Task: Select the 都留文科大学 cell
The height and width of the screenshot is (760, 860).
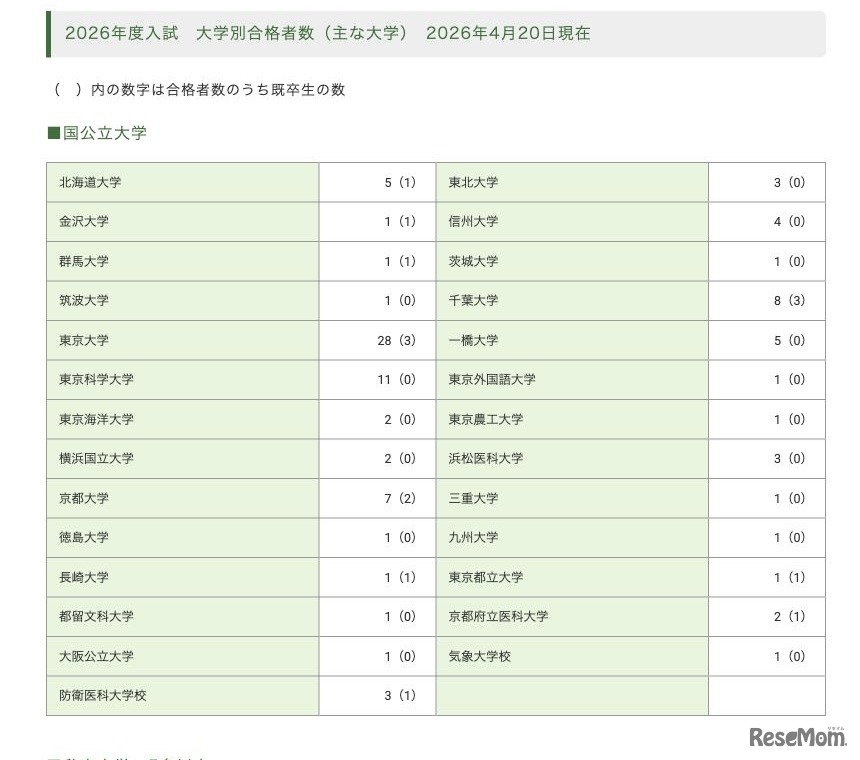Action: tap(183, 617)
